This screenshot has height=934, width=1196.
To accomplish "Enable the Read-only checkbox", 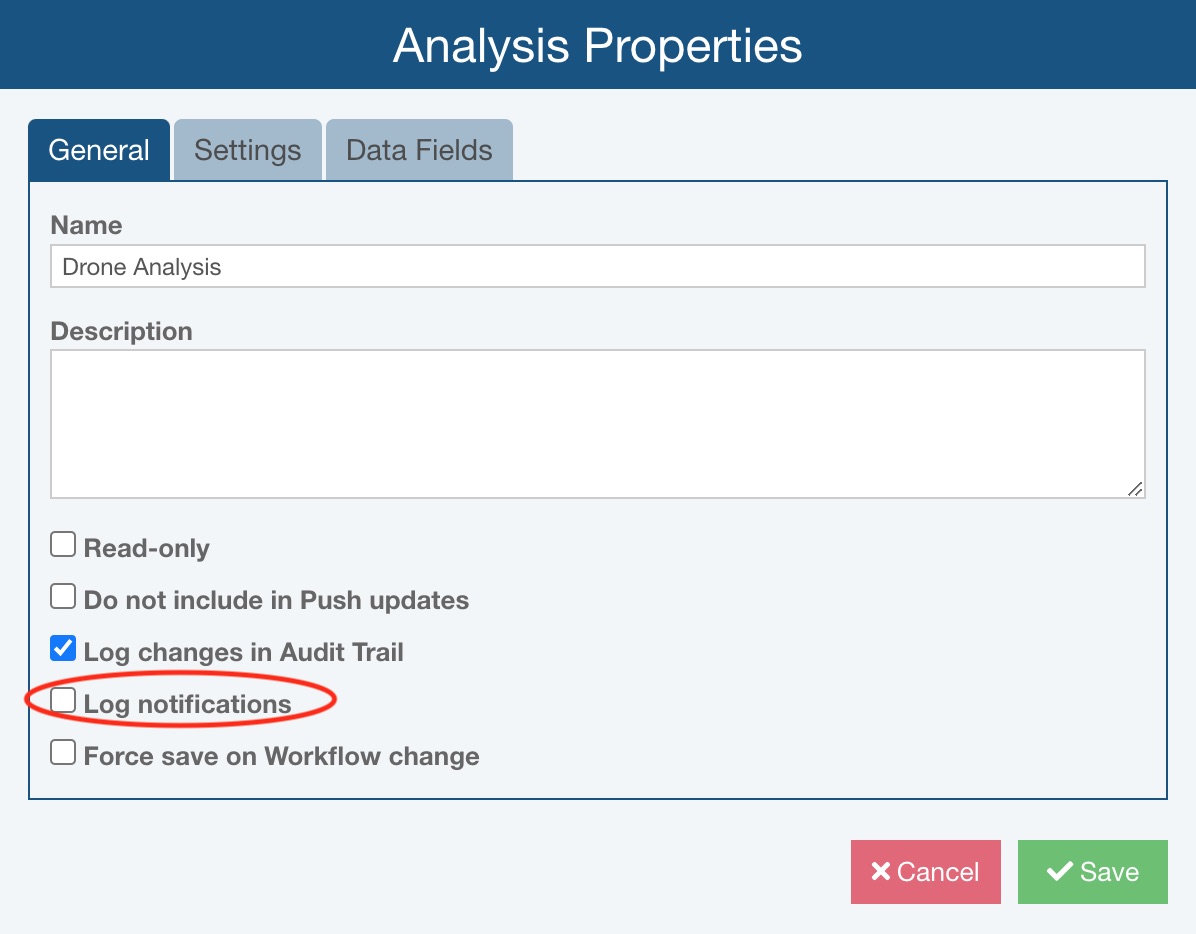I will (x=63, y=545).
